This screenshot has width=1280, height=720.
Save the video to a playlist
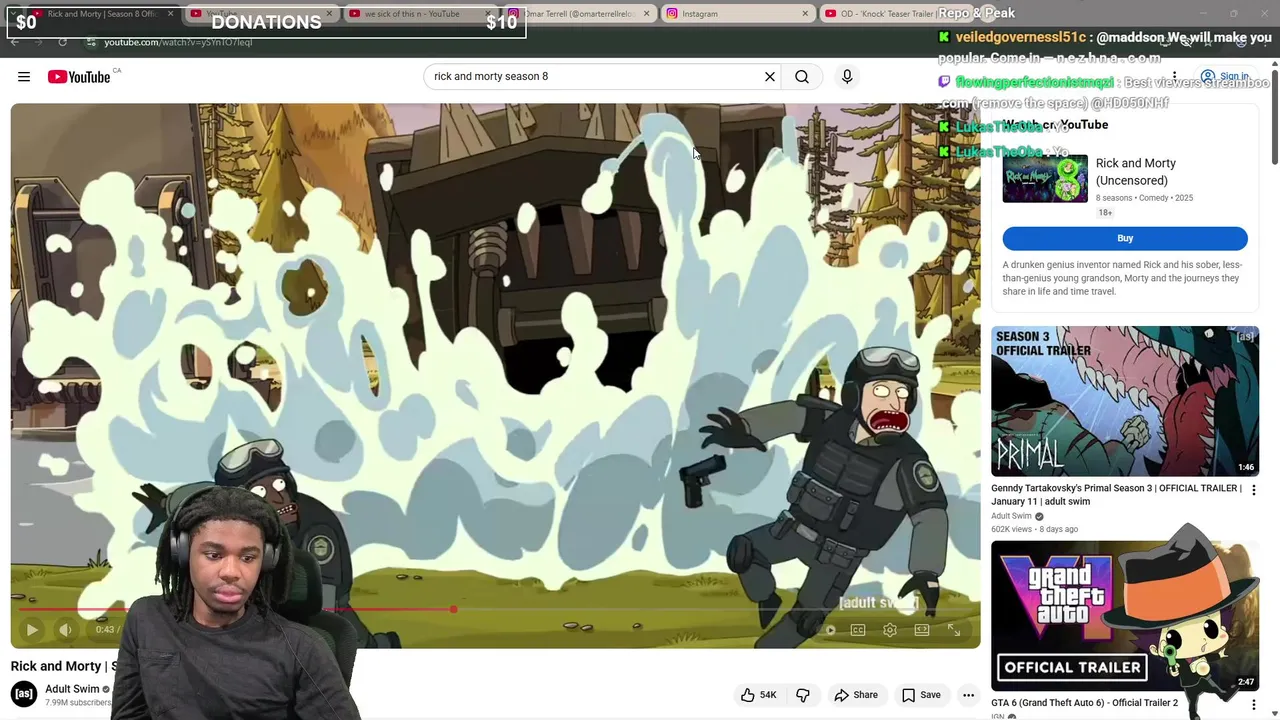coord(921,695)
